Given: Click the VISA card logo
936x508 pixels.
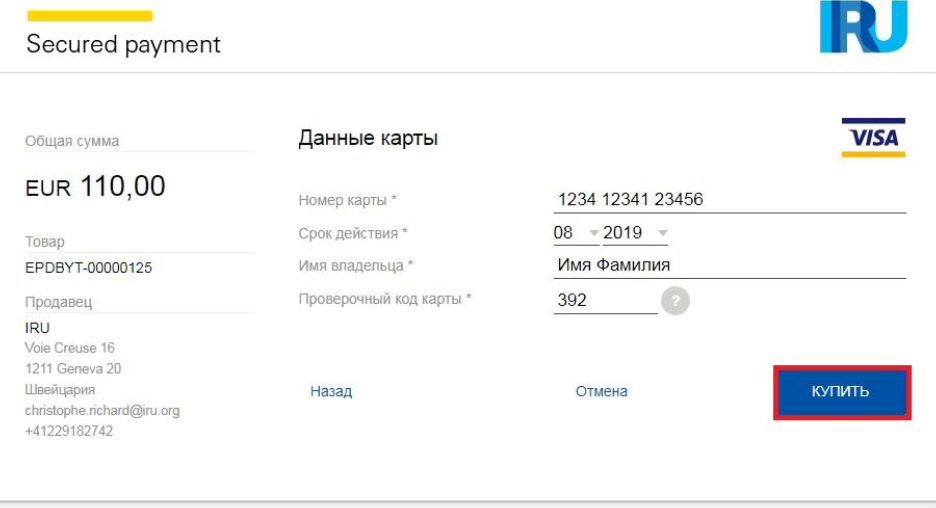Looking at the screenshot, I should point(873,137).
